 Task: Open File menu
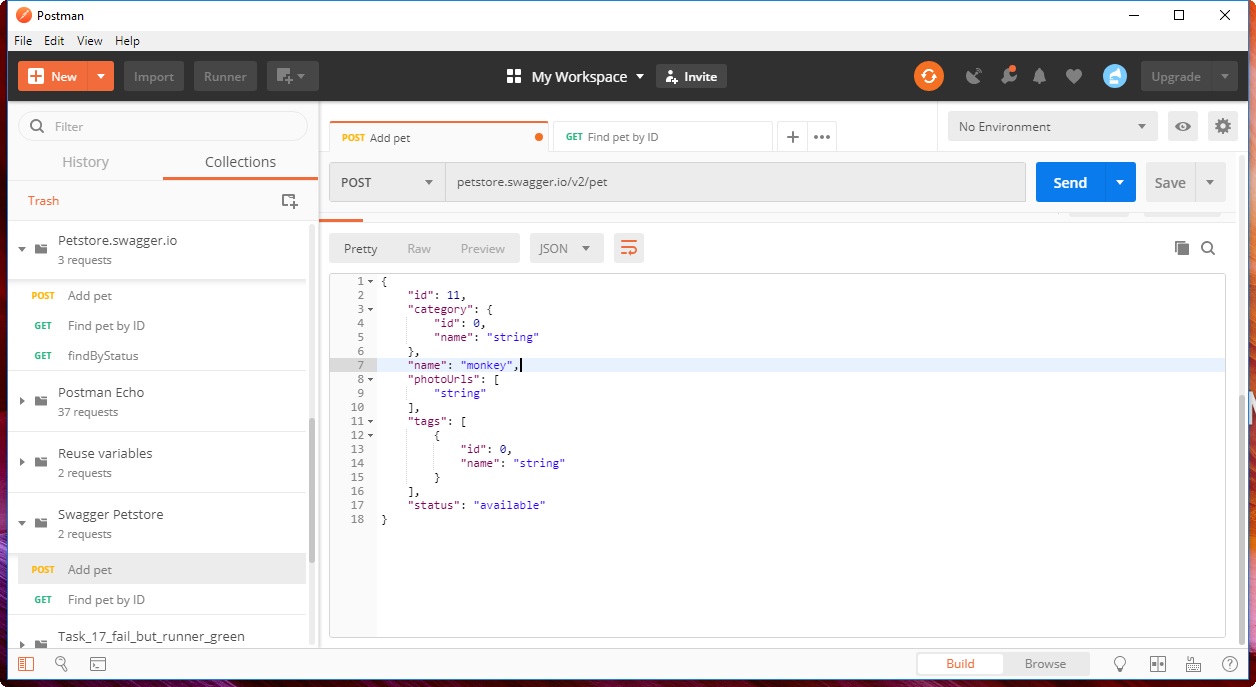tap(23, 41)
